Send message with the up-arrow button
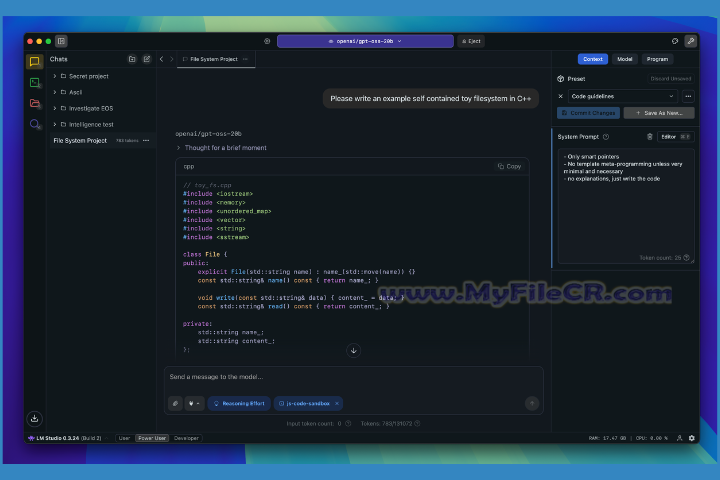720x480 pixels. point(532,403)
